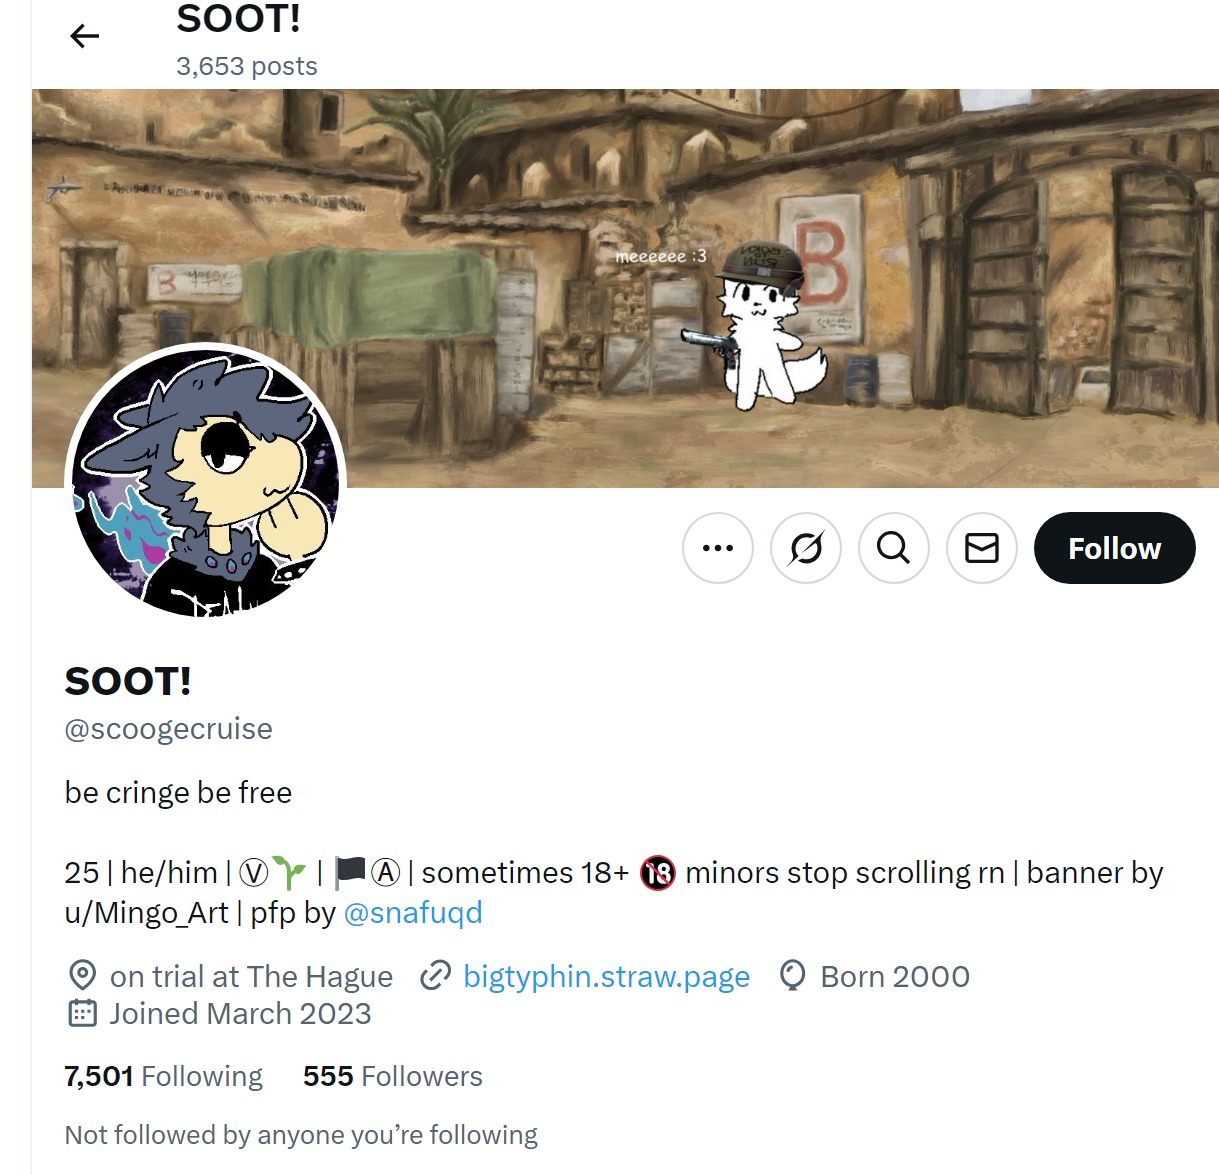Open the @snafuqd mention link

click(413, 912)
